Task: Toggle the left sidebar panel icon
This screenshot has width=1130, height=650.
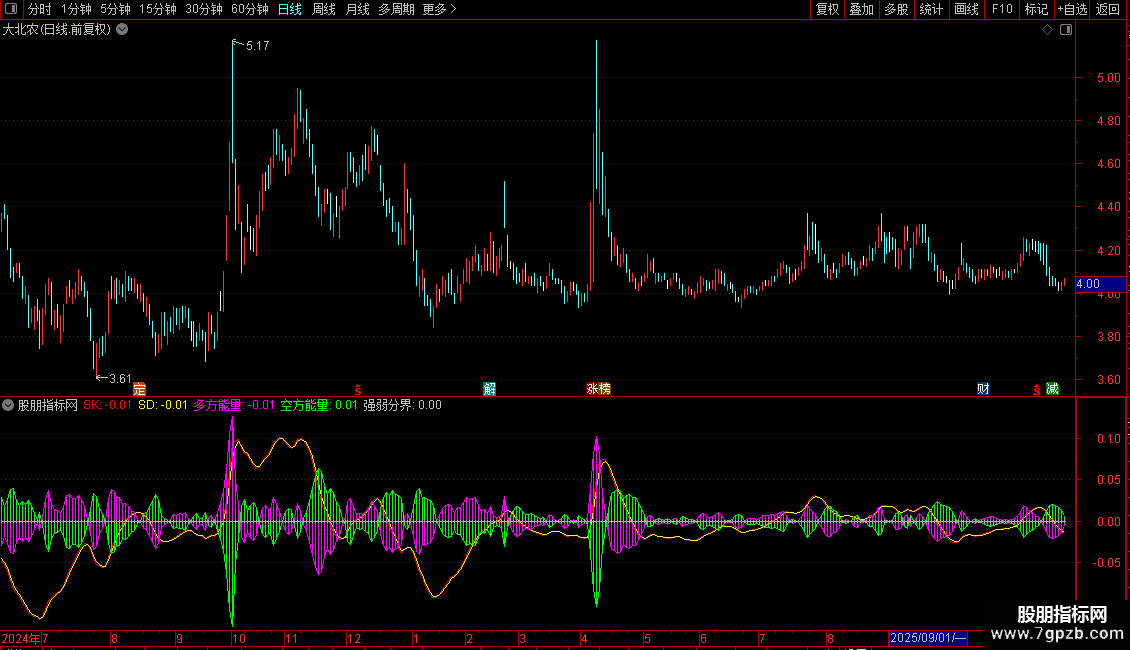Action: 11,9
